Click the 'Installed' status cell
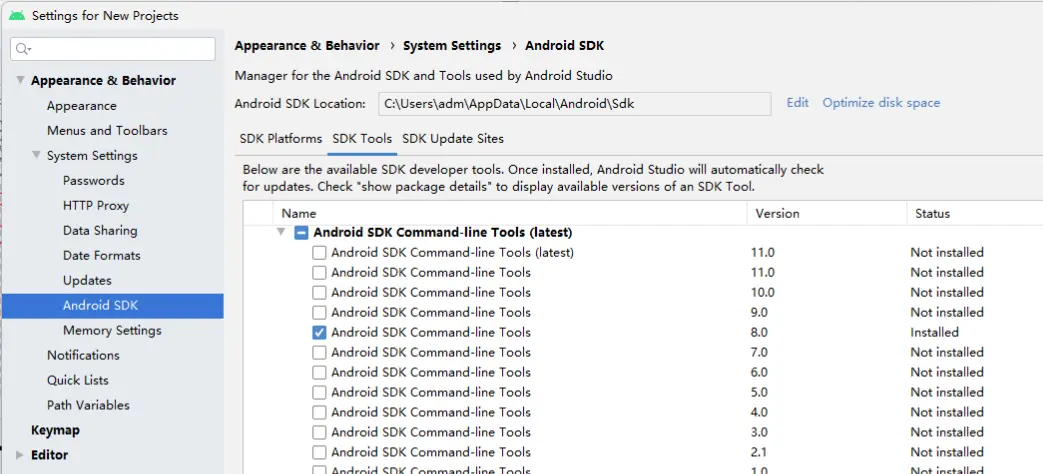The width and height of the screenshot is (1043, 474). (x=935, y=332)
